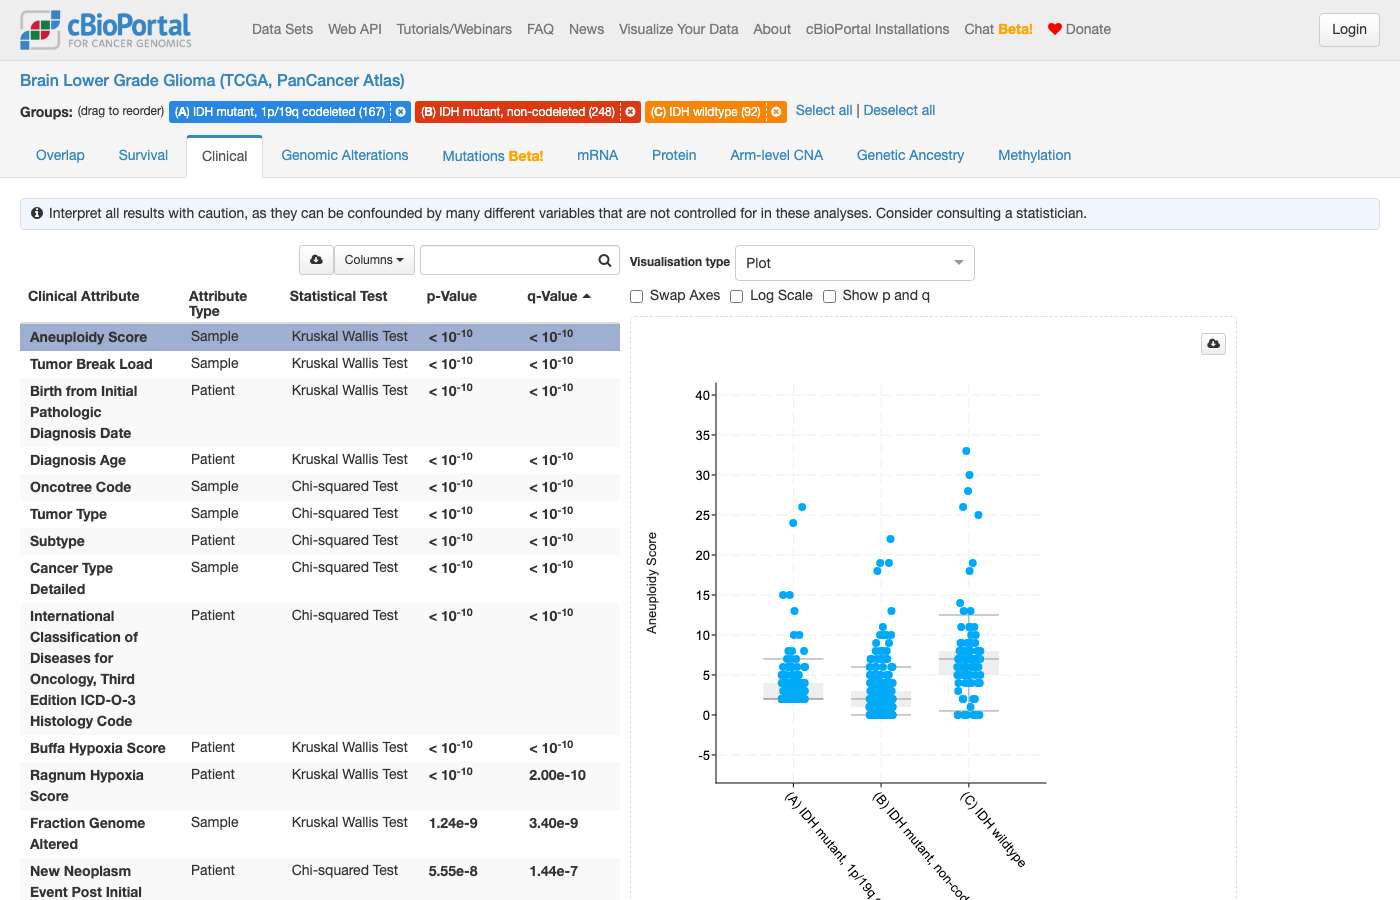The image size is (1400, 900).
Task: Open the Columns dropdown
Action: pos(374,260)
